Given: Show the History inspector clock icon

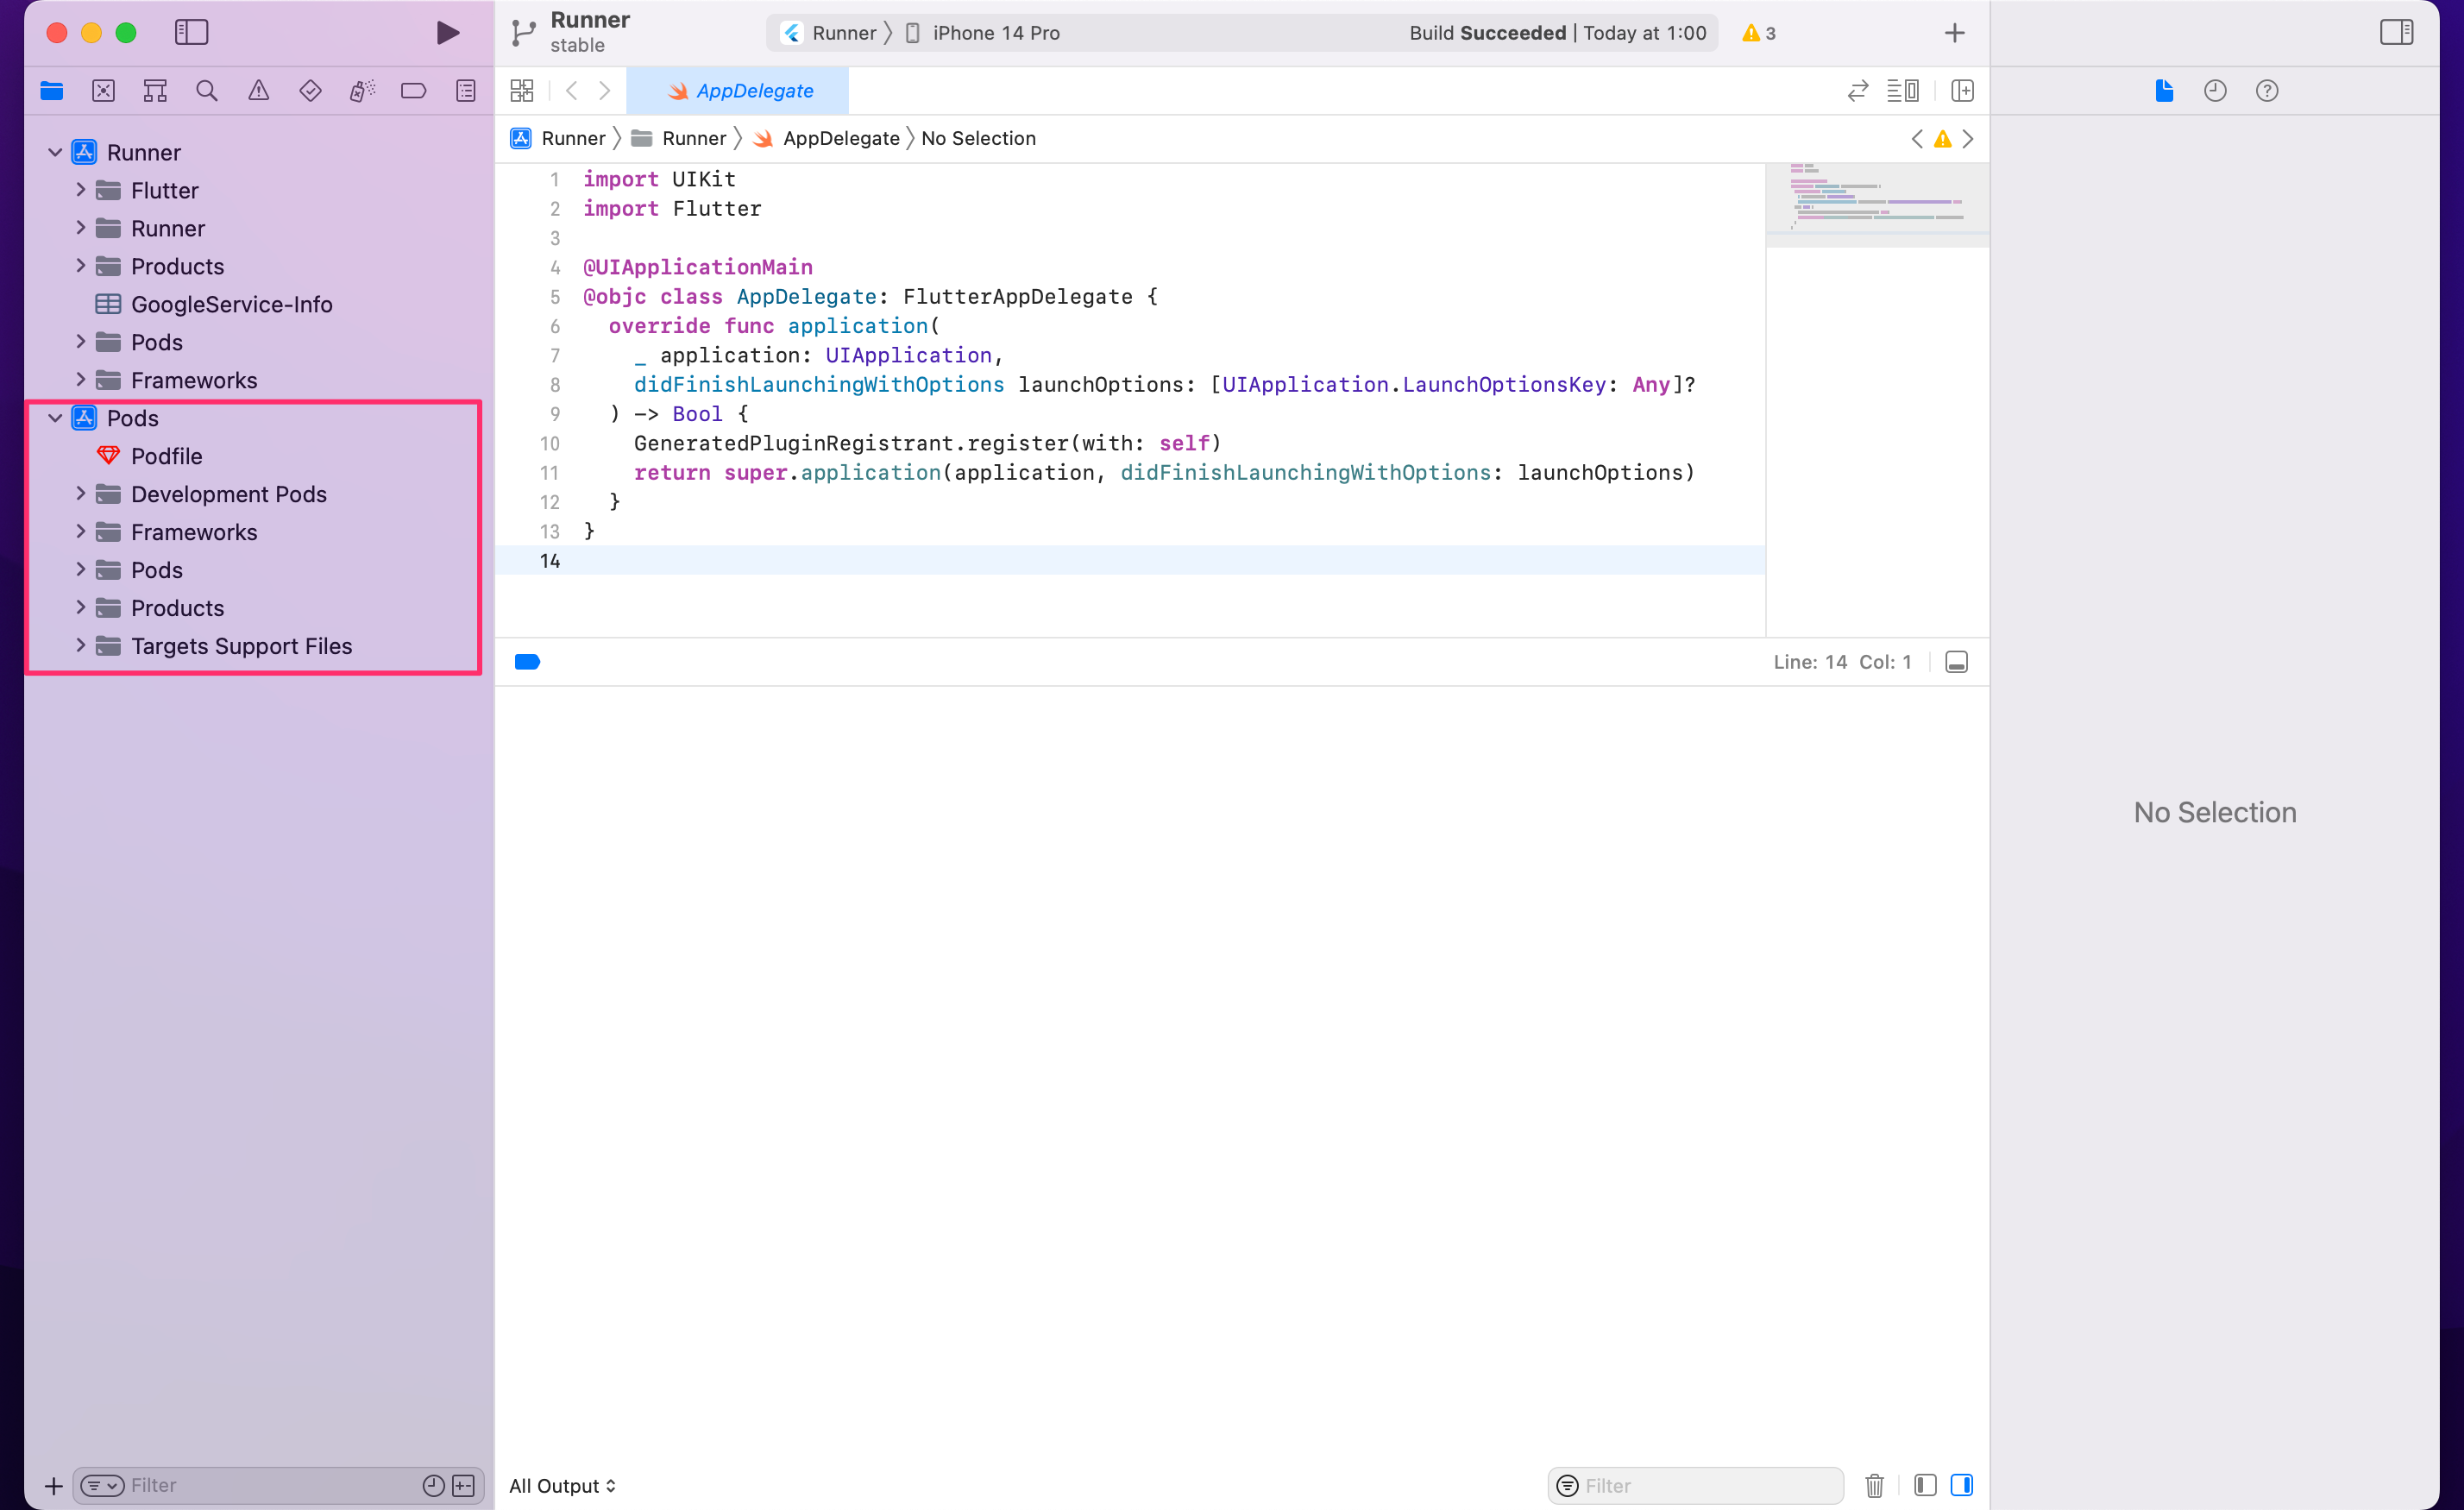Looking at the screenshot, I should point(2215,91).
